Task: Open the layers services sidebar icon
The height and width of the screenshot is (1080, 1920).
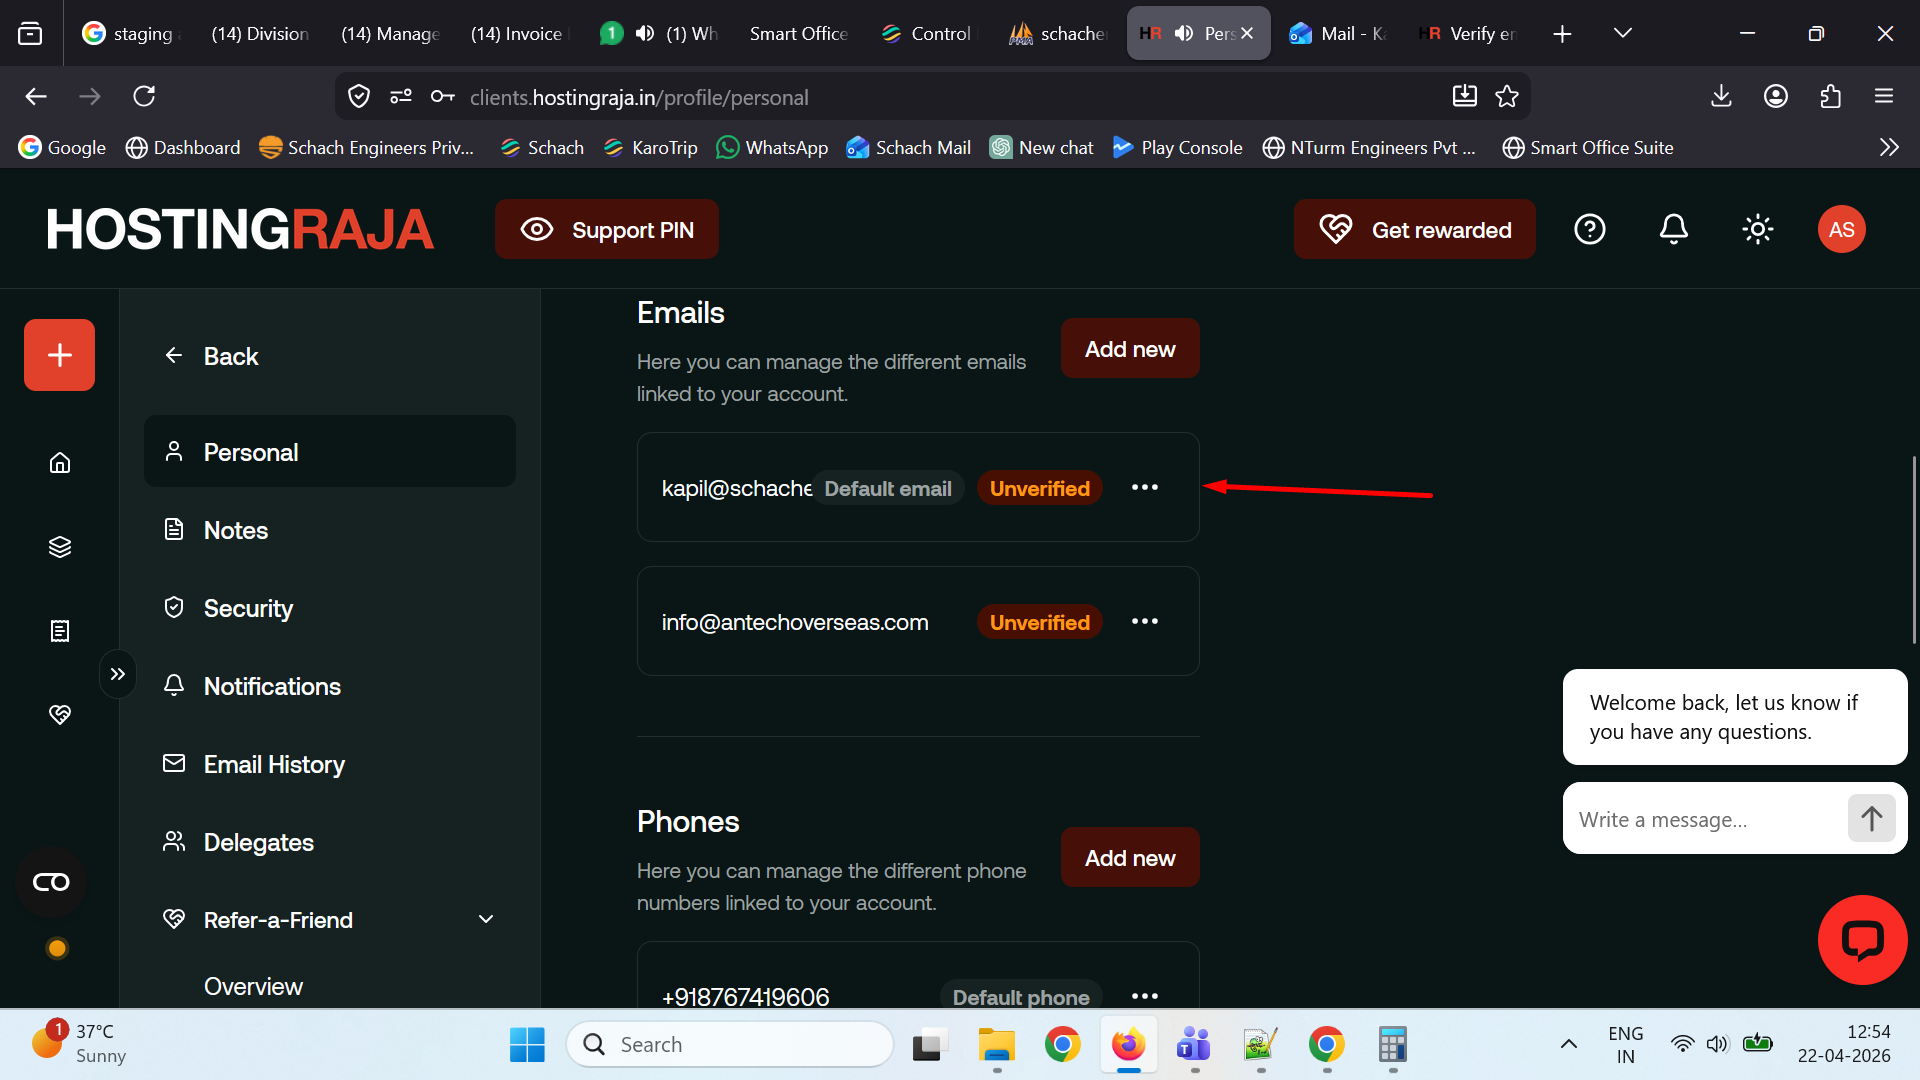Action: tap(60, 547)
